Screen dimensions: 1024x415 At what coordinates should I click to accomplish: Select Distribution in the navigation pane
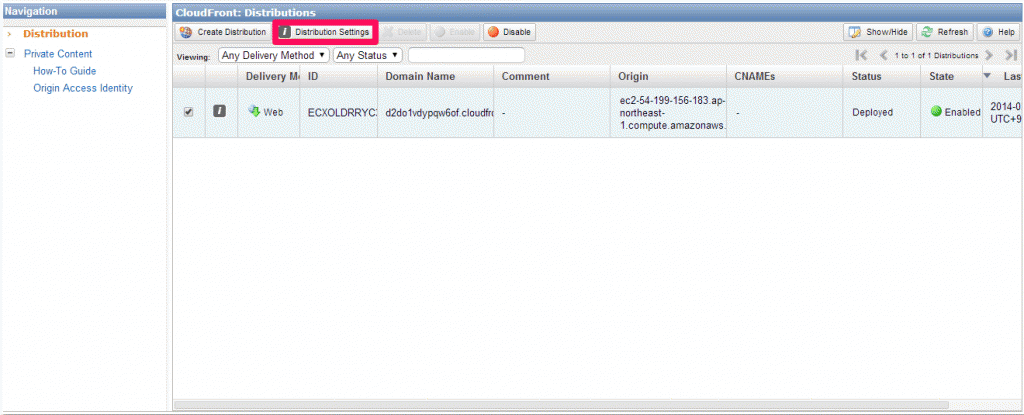pyautogui.click(x=56, y=34)
